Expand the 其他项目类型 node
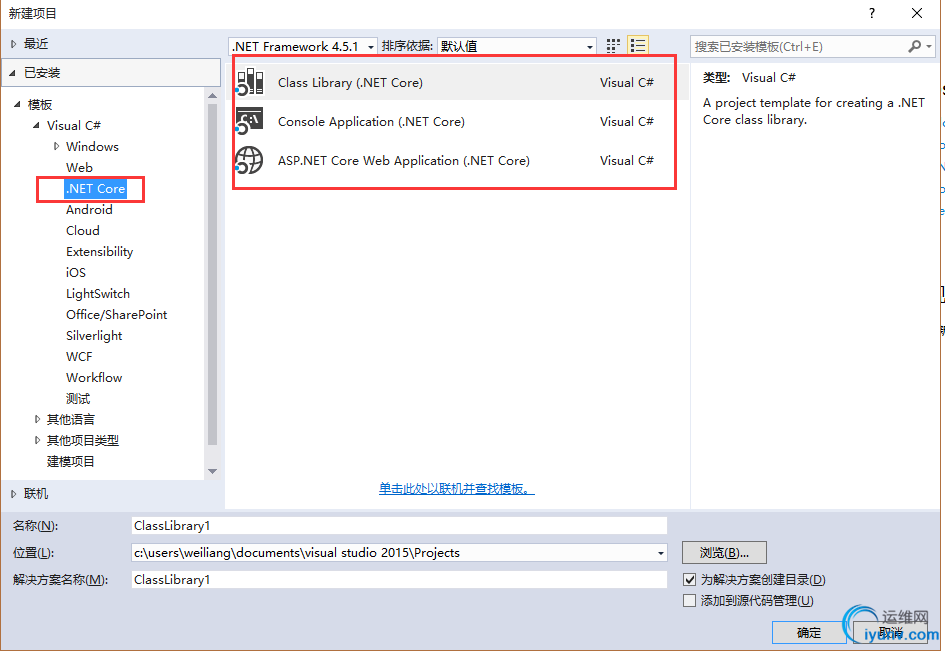The height and width of the screenshot is (651, 945). 37,441
